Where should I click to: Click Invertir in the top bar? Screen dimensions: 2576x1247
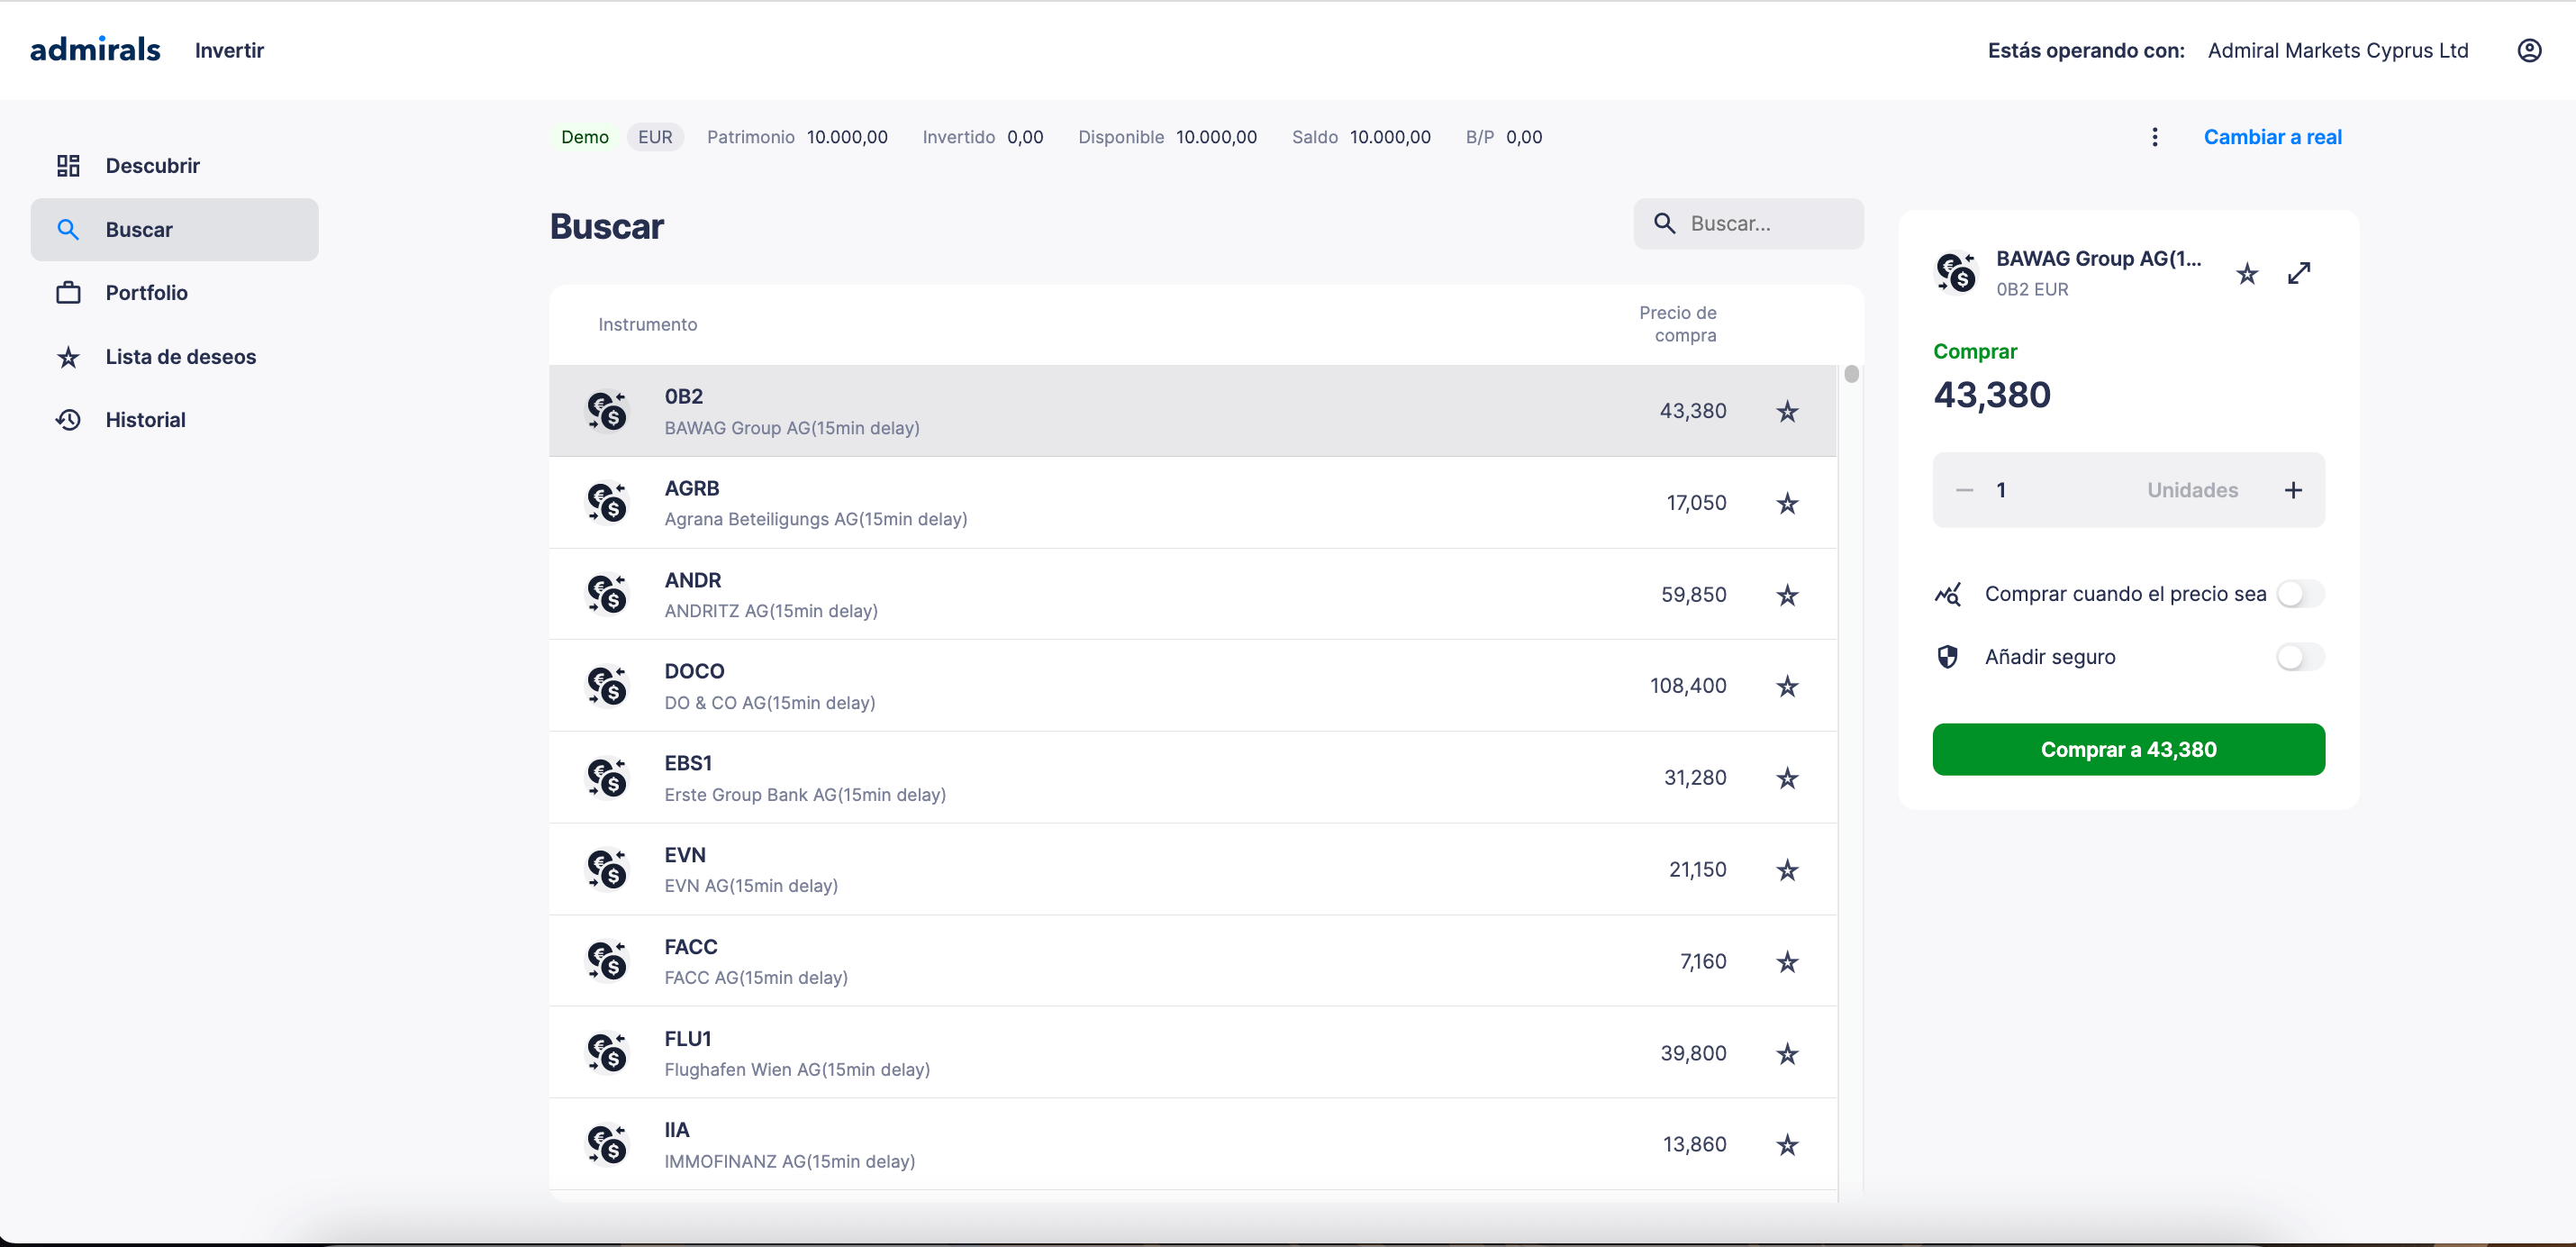click(229, 51)
